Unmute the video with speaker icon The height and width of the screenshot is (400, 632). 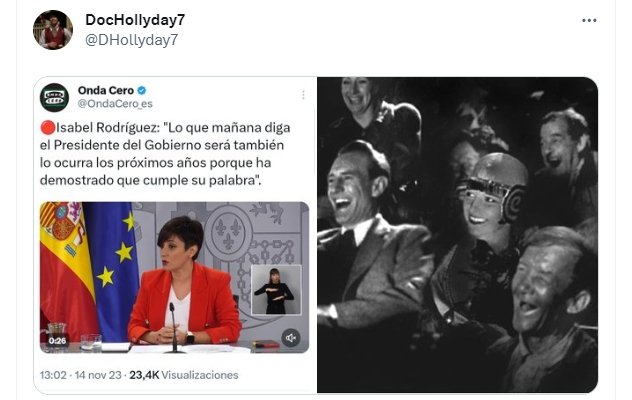coord(291,338)
